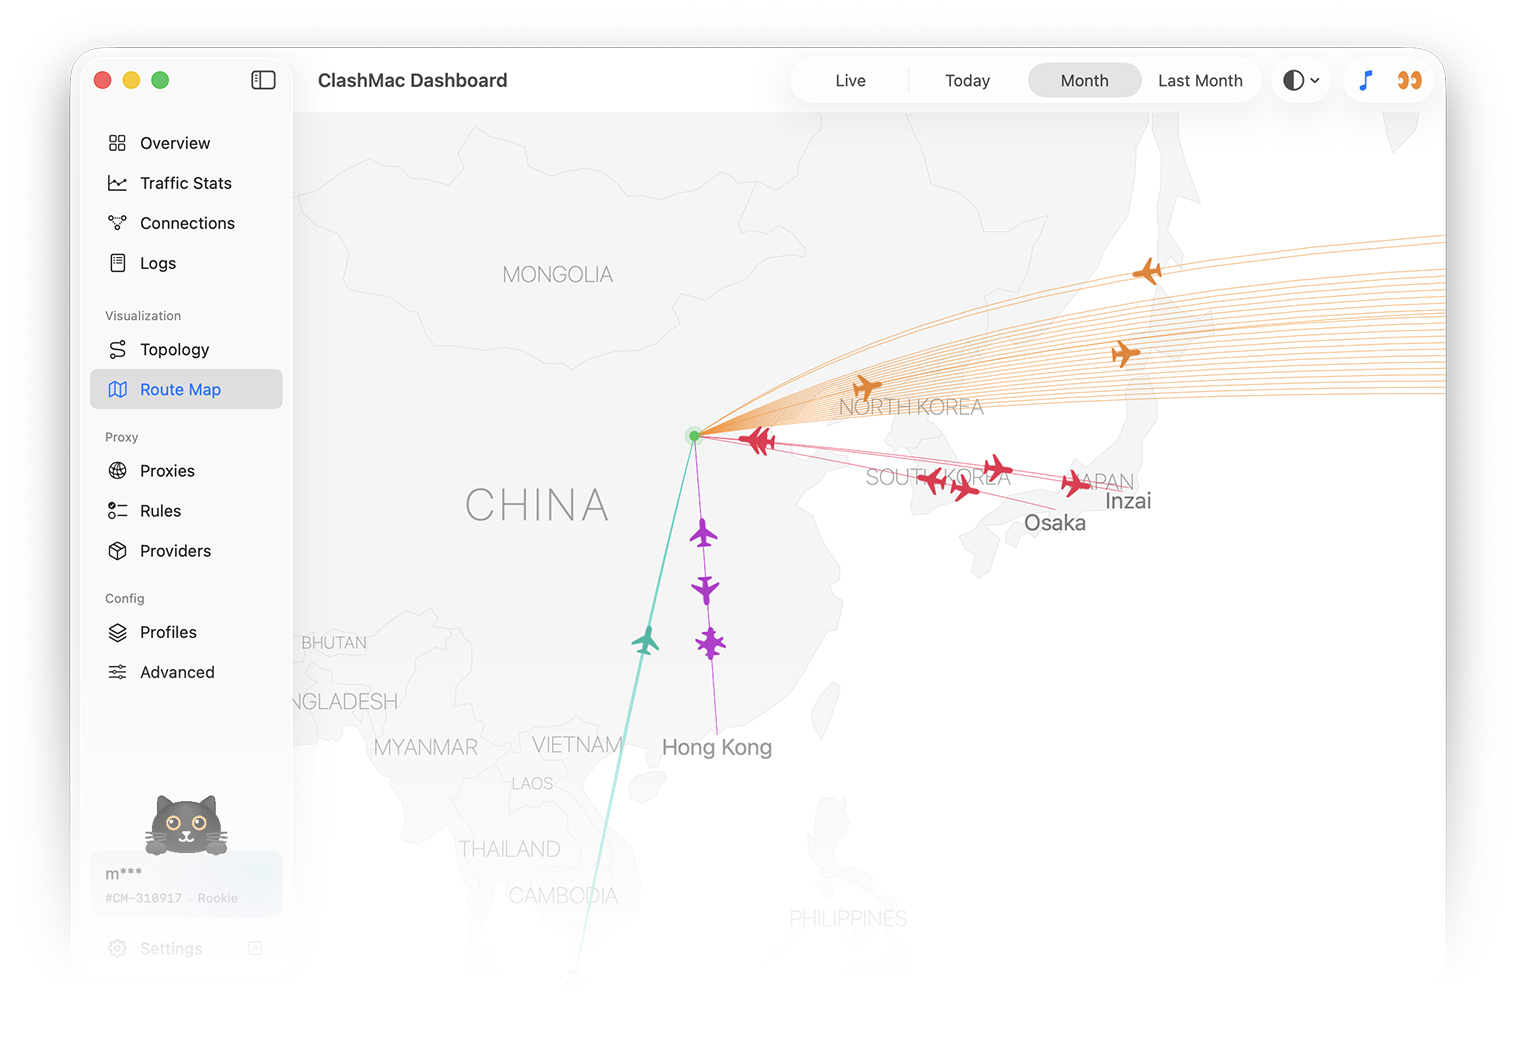Click the blue music note icon

pyautogui.click(x=1365, y=80)
